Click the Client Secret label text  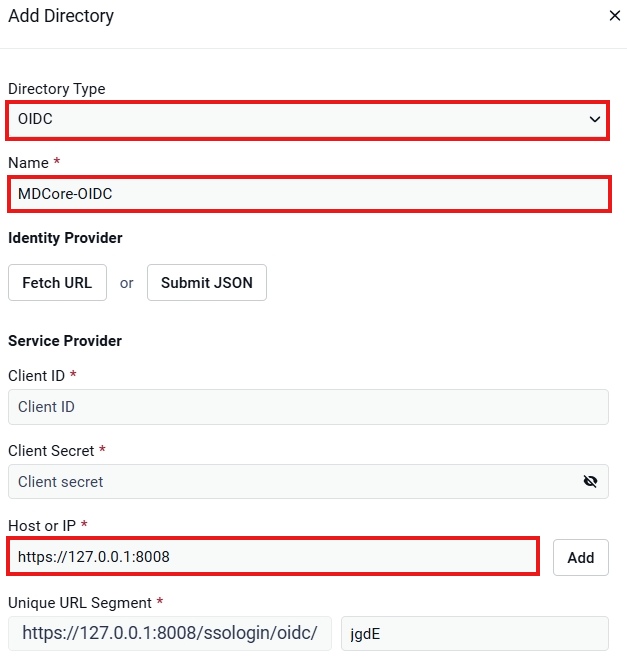point(51,451)
